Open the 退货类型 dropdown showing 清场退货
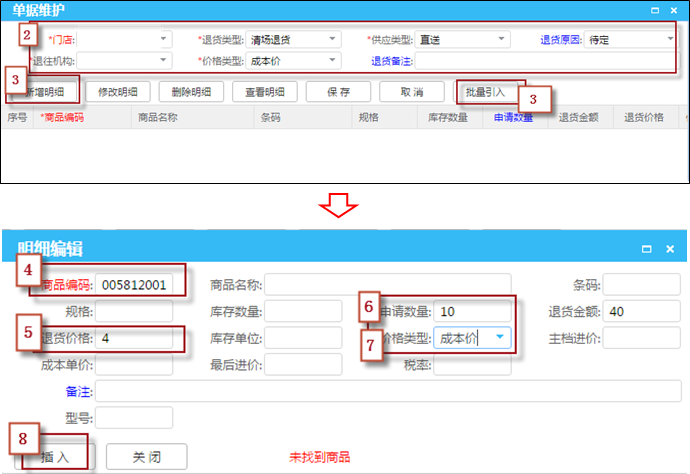This screenshot has width=690, height=474. [332, 39]
